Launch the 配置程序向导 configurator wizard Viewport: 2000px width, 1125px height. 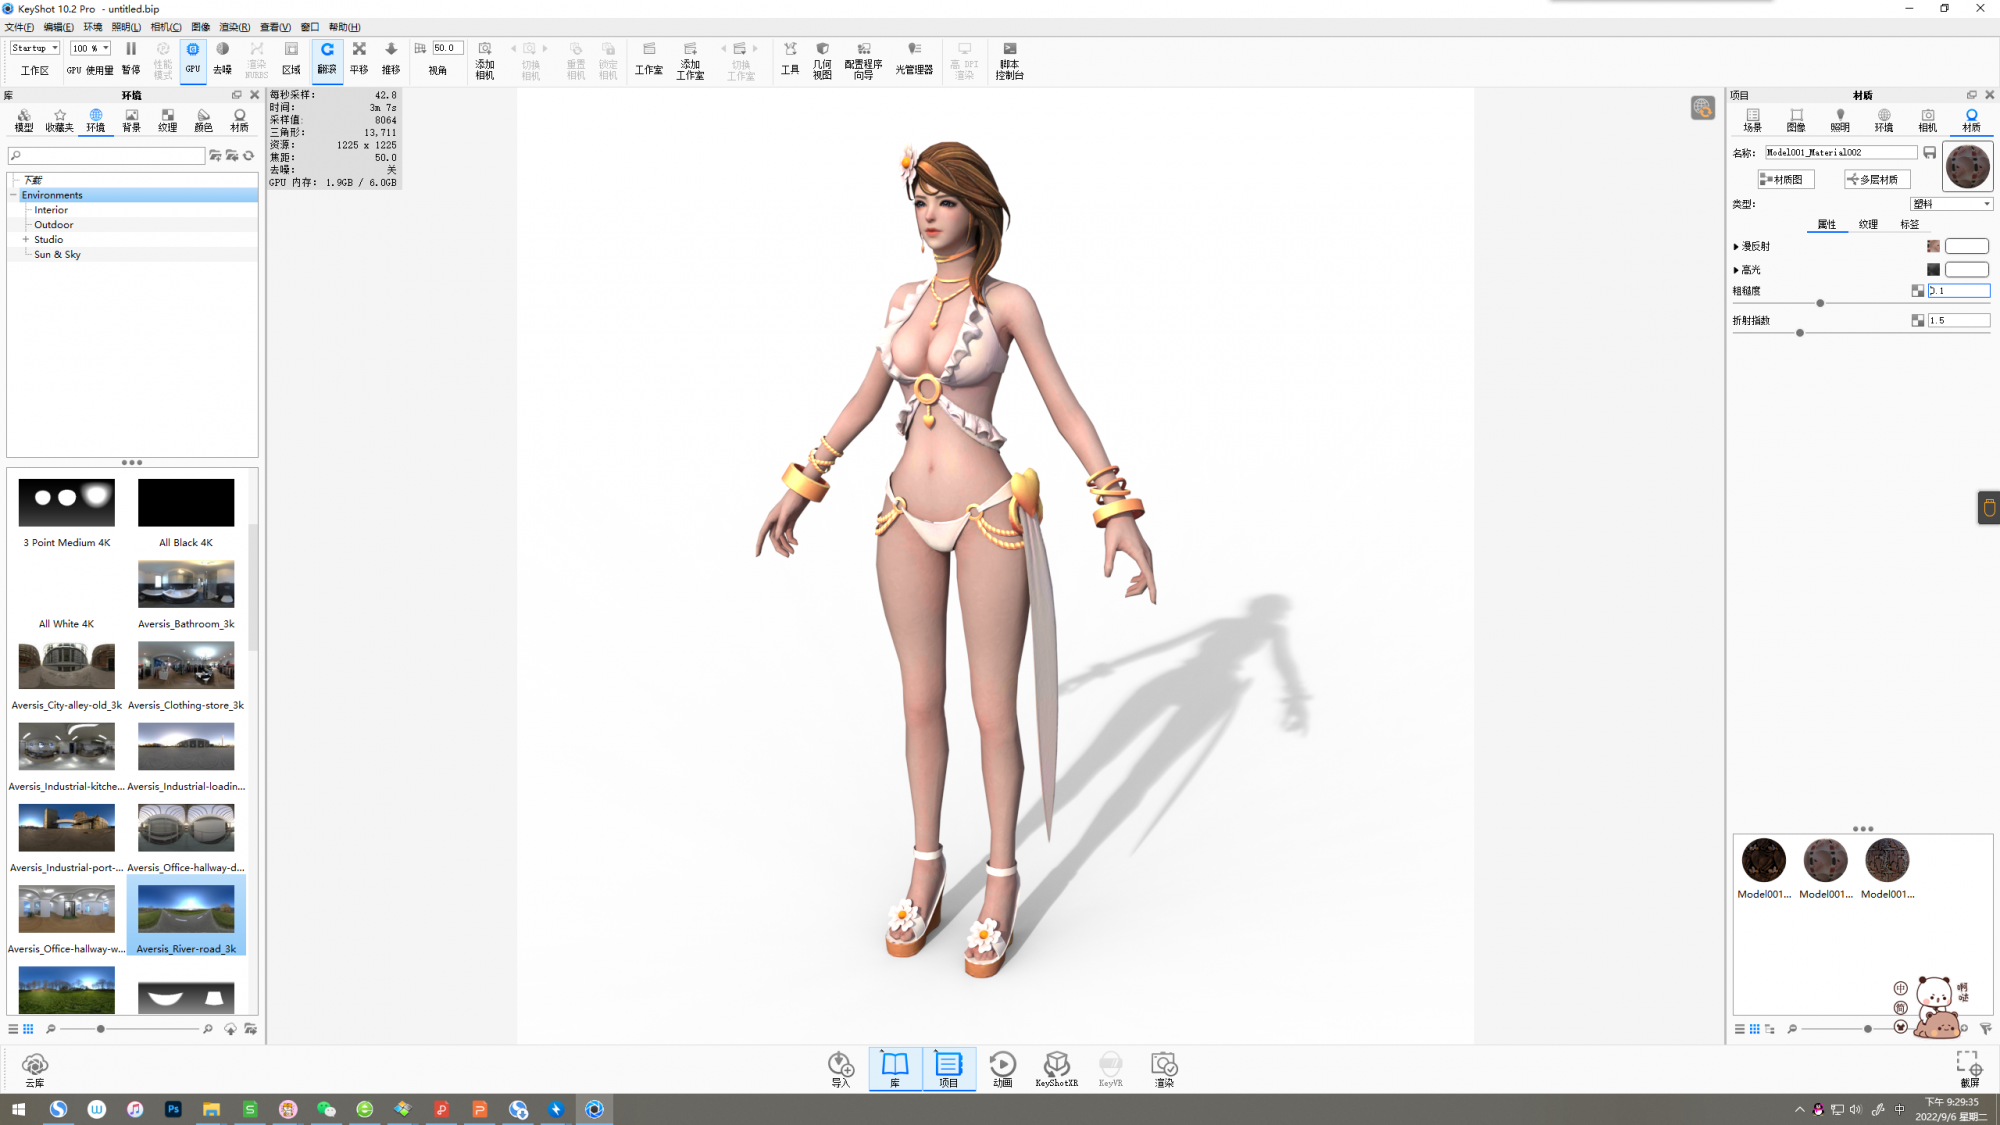point(863,60)
